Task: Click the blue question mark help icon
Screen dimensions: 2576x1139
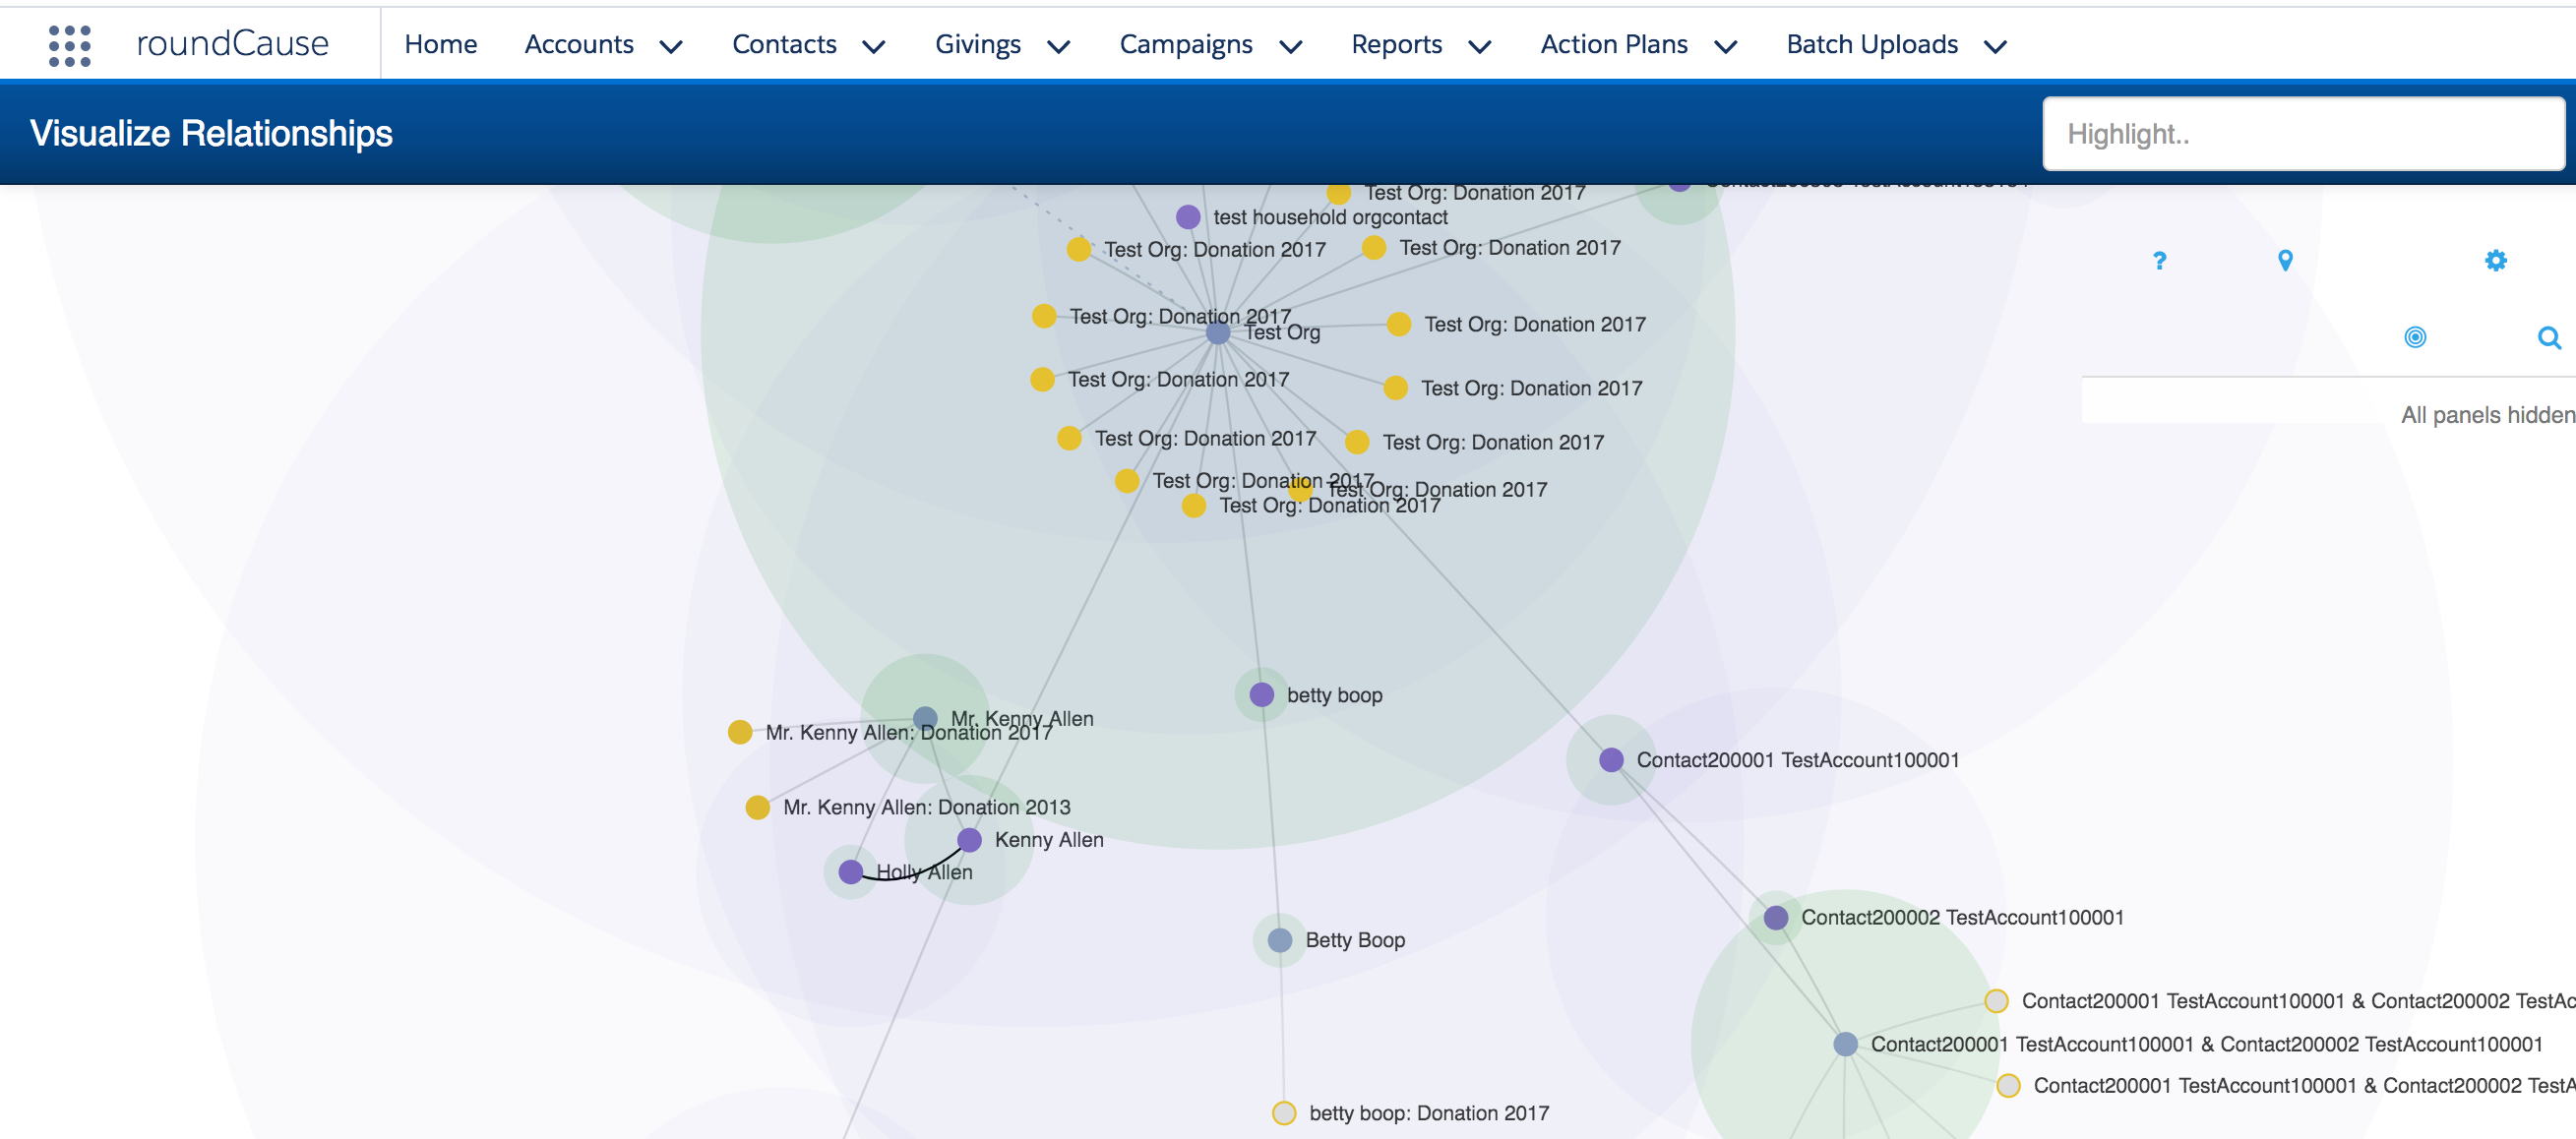Action: 2159,261
